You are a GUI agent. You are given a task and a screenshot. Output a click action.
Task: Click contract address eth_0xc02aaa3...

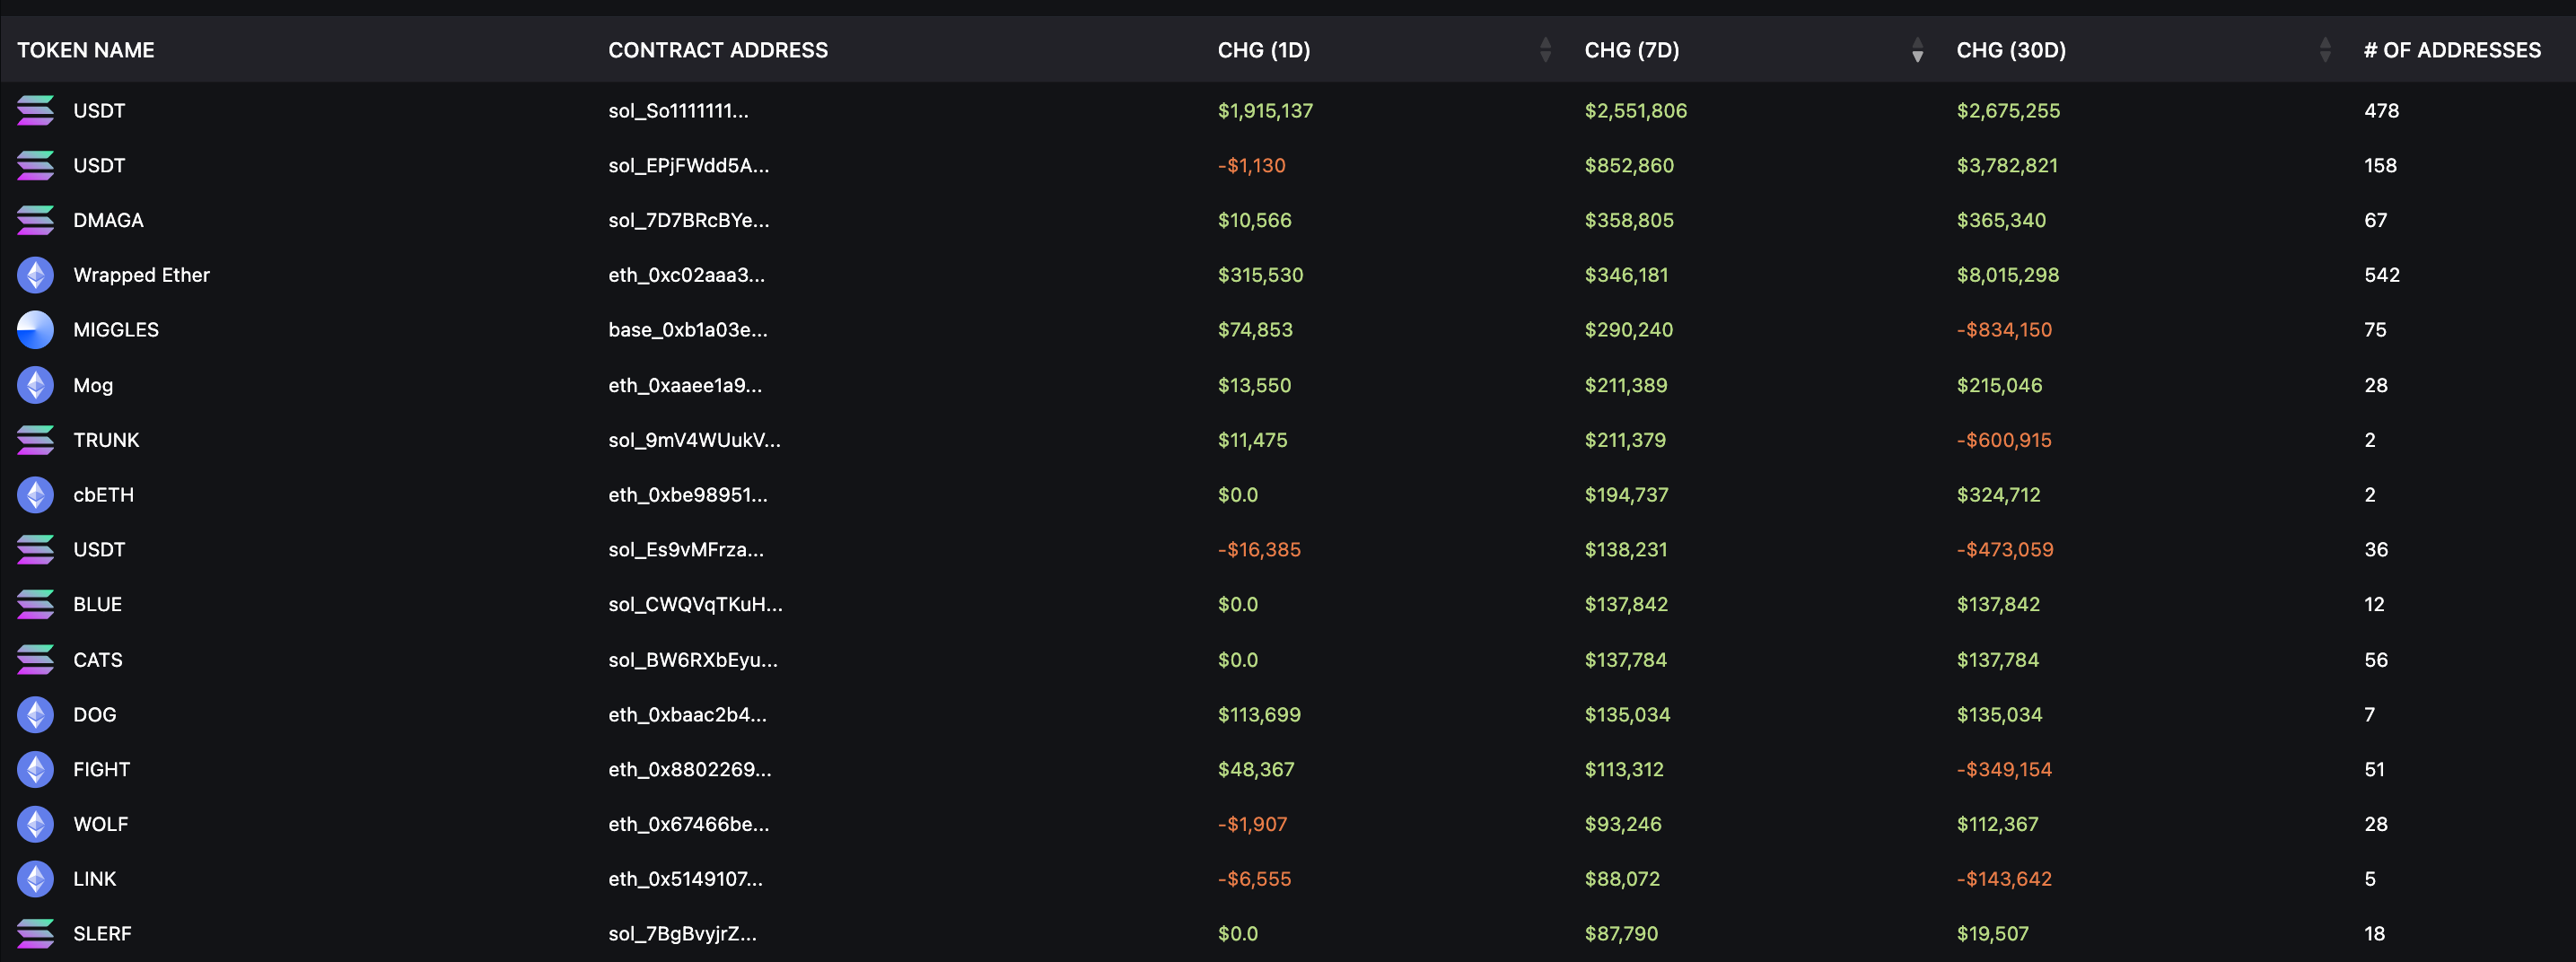(x=686, y=275)
